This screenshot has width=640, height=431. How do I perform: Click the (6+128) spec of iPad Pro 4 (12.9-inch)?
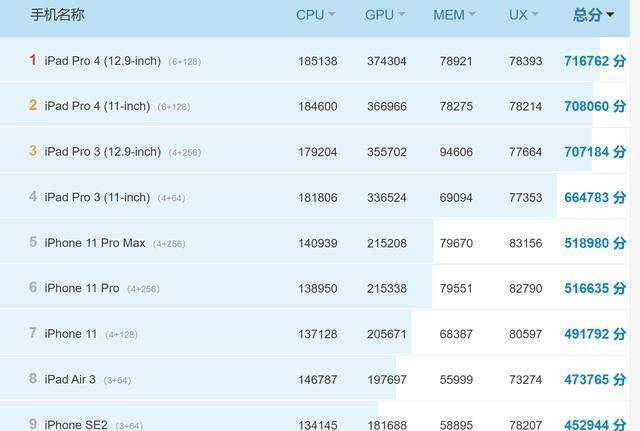[185, 62]
